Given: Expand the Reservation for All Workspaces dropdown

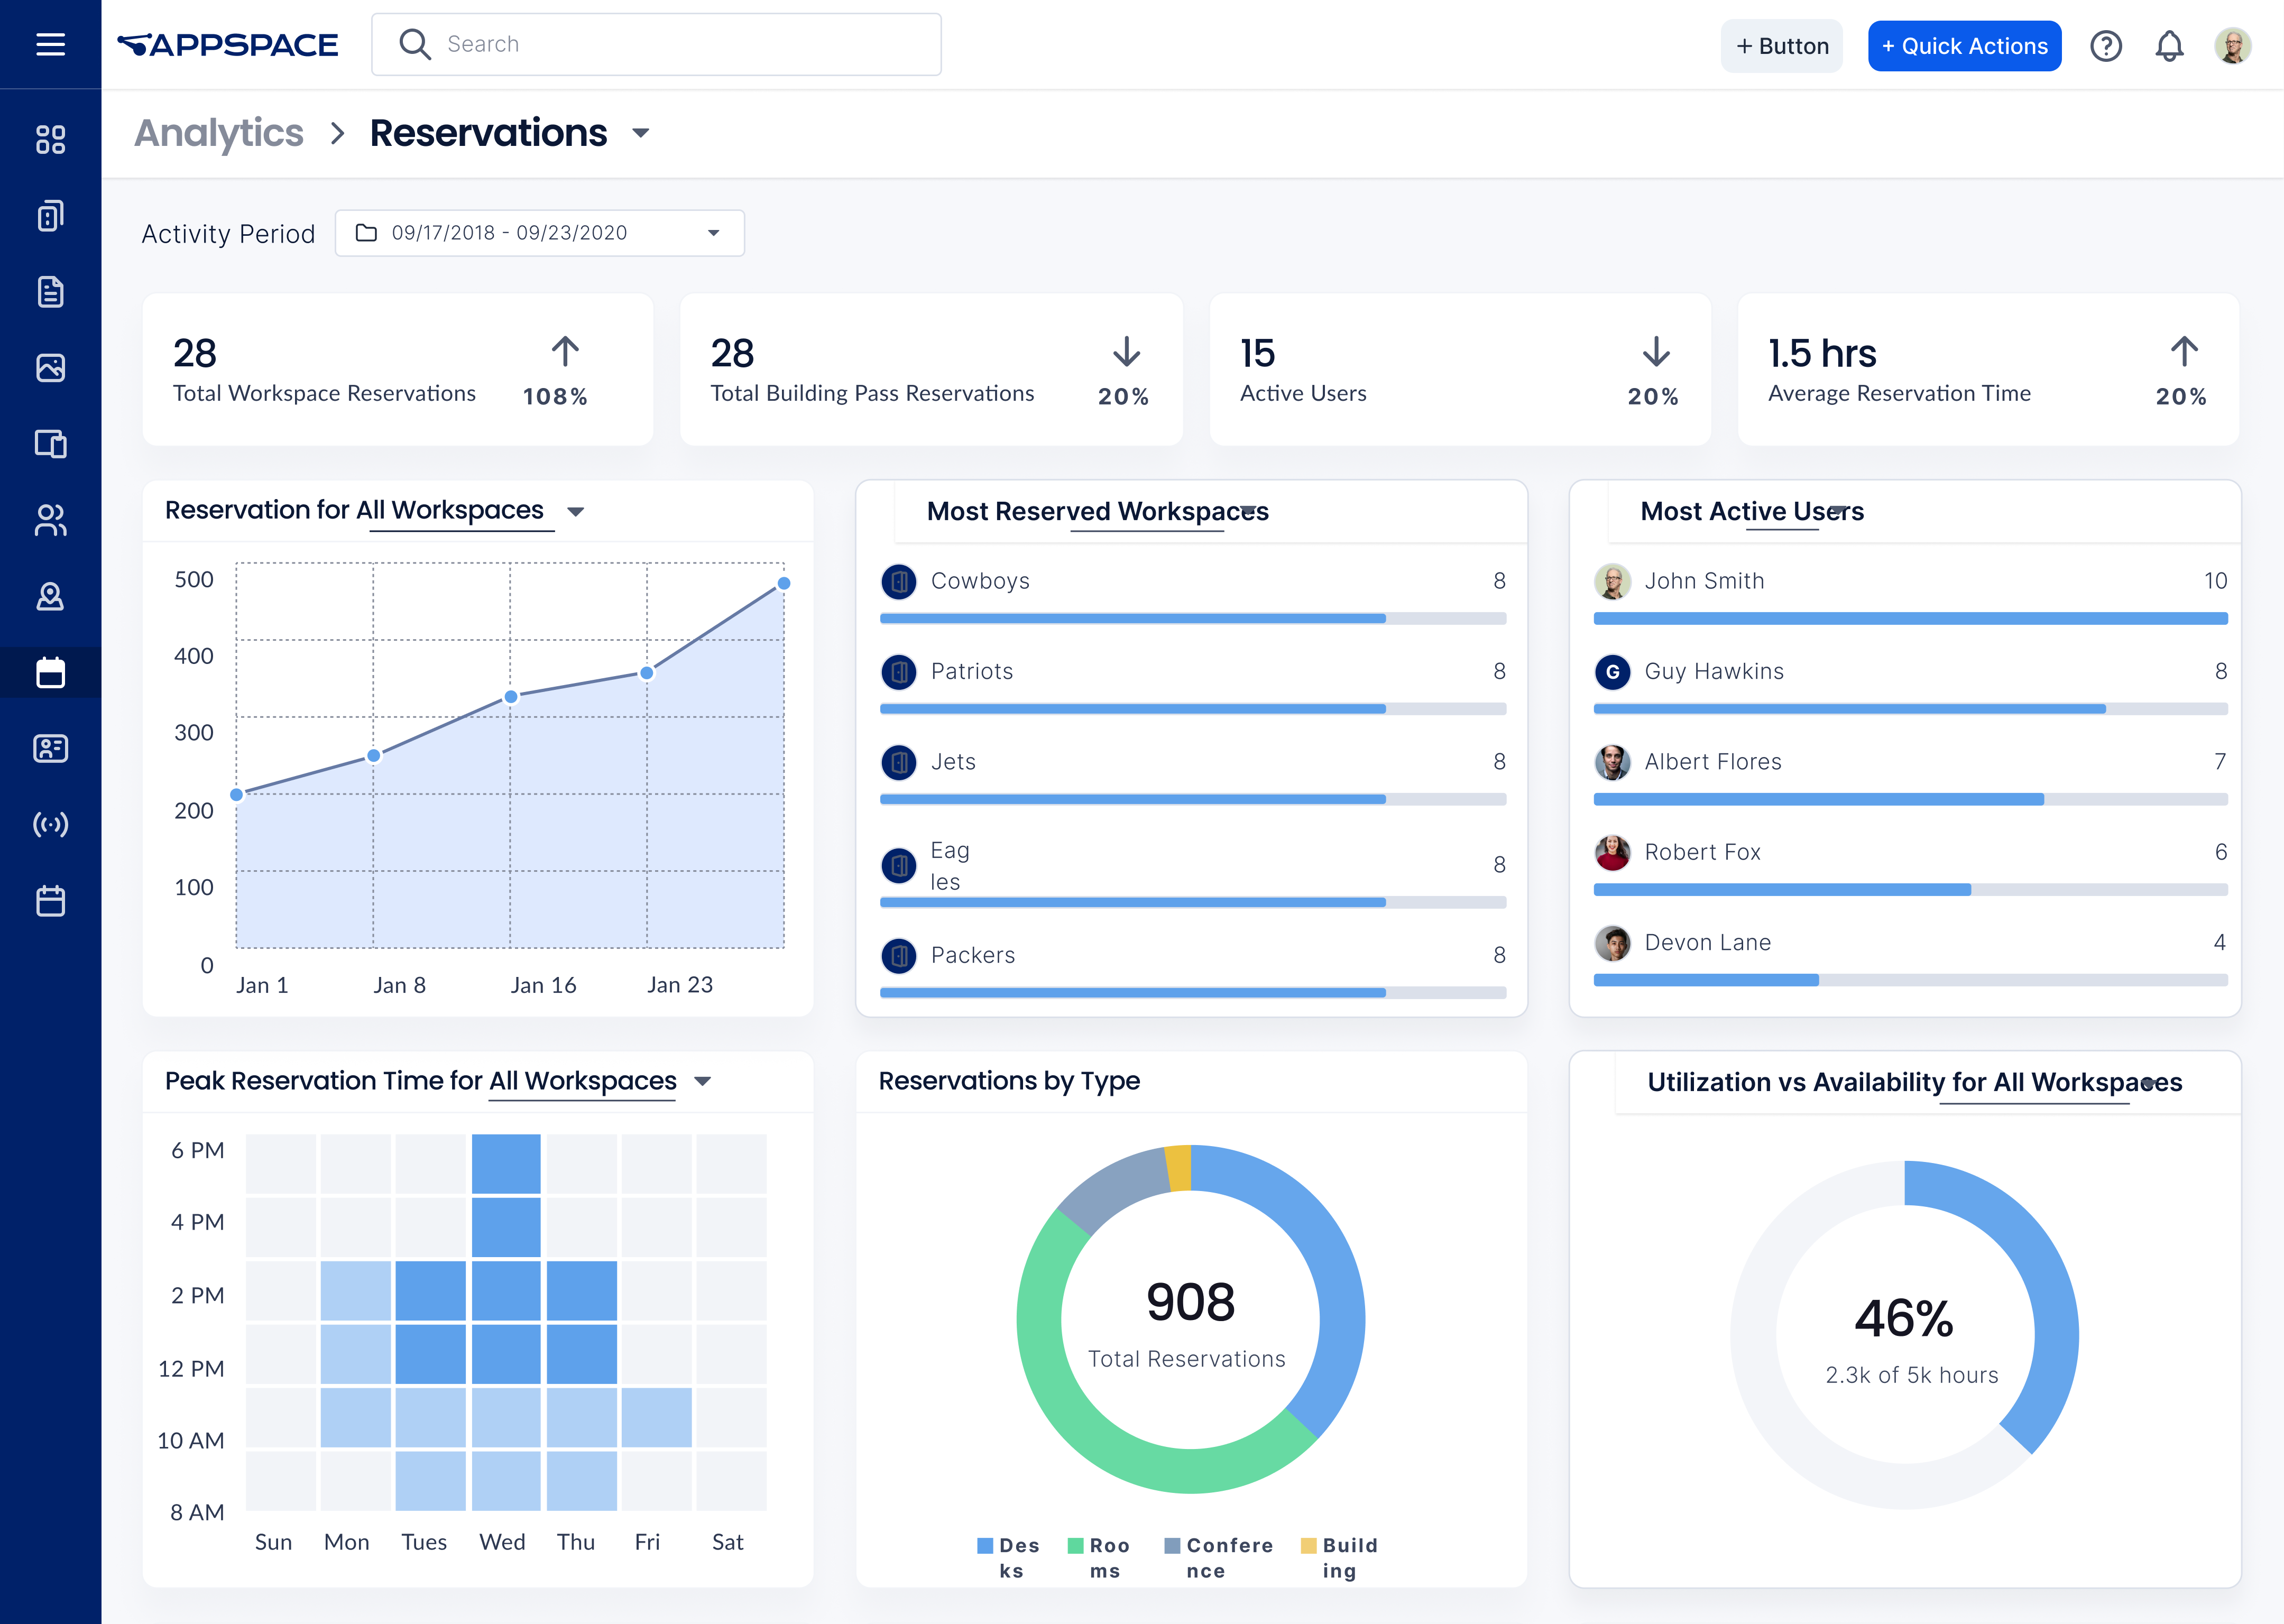Looking at the screenshot, I should coord(577,511).
